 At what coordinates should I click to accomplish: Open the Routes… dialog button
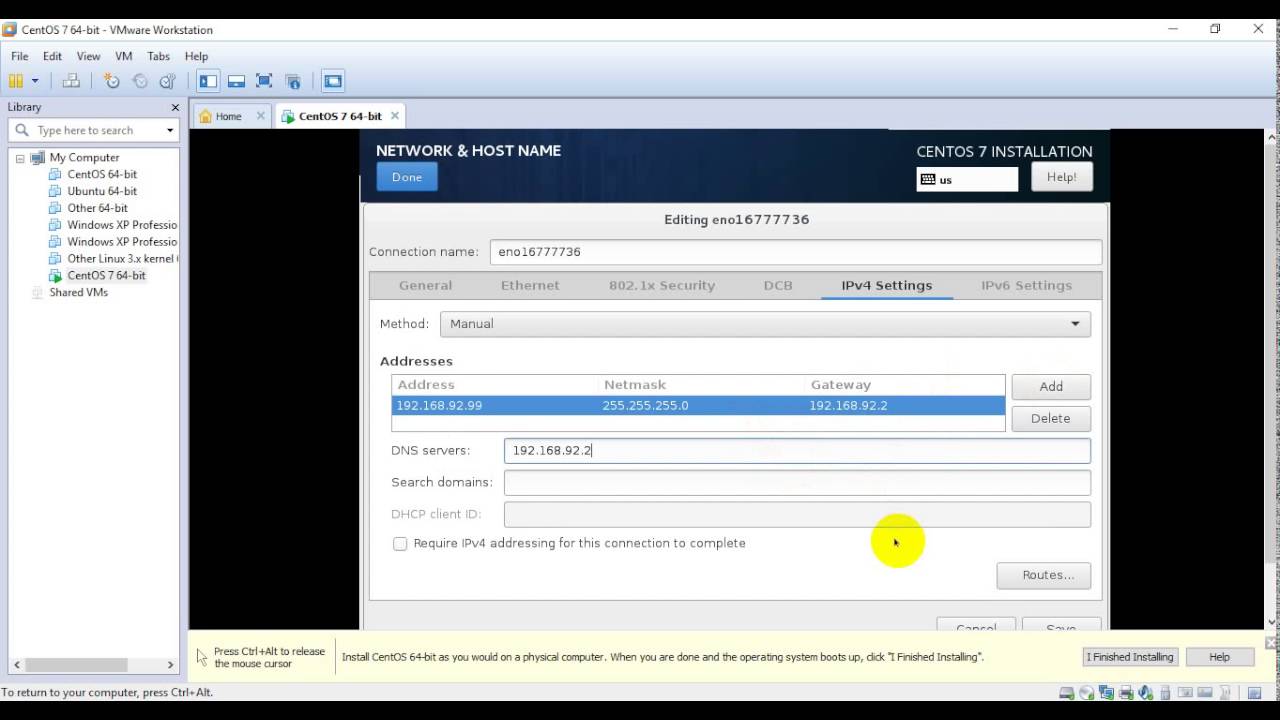tap(1043, 575)
